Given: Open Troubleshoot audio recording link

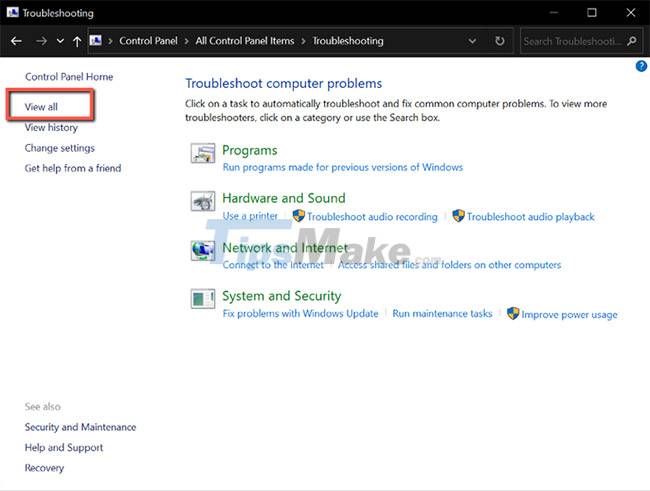Looking at the screenshot, I should [372, 217].
